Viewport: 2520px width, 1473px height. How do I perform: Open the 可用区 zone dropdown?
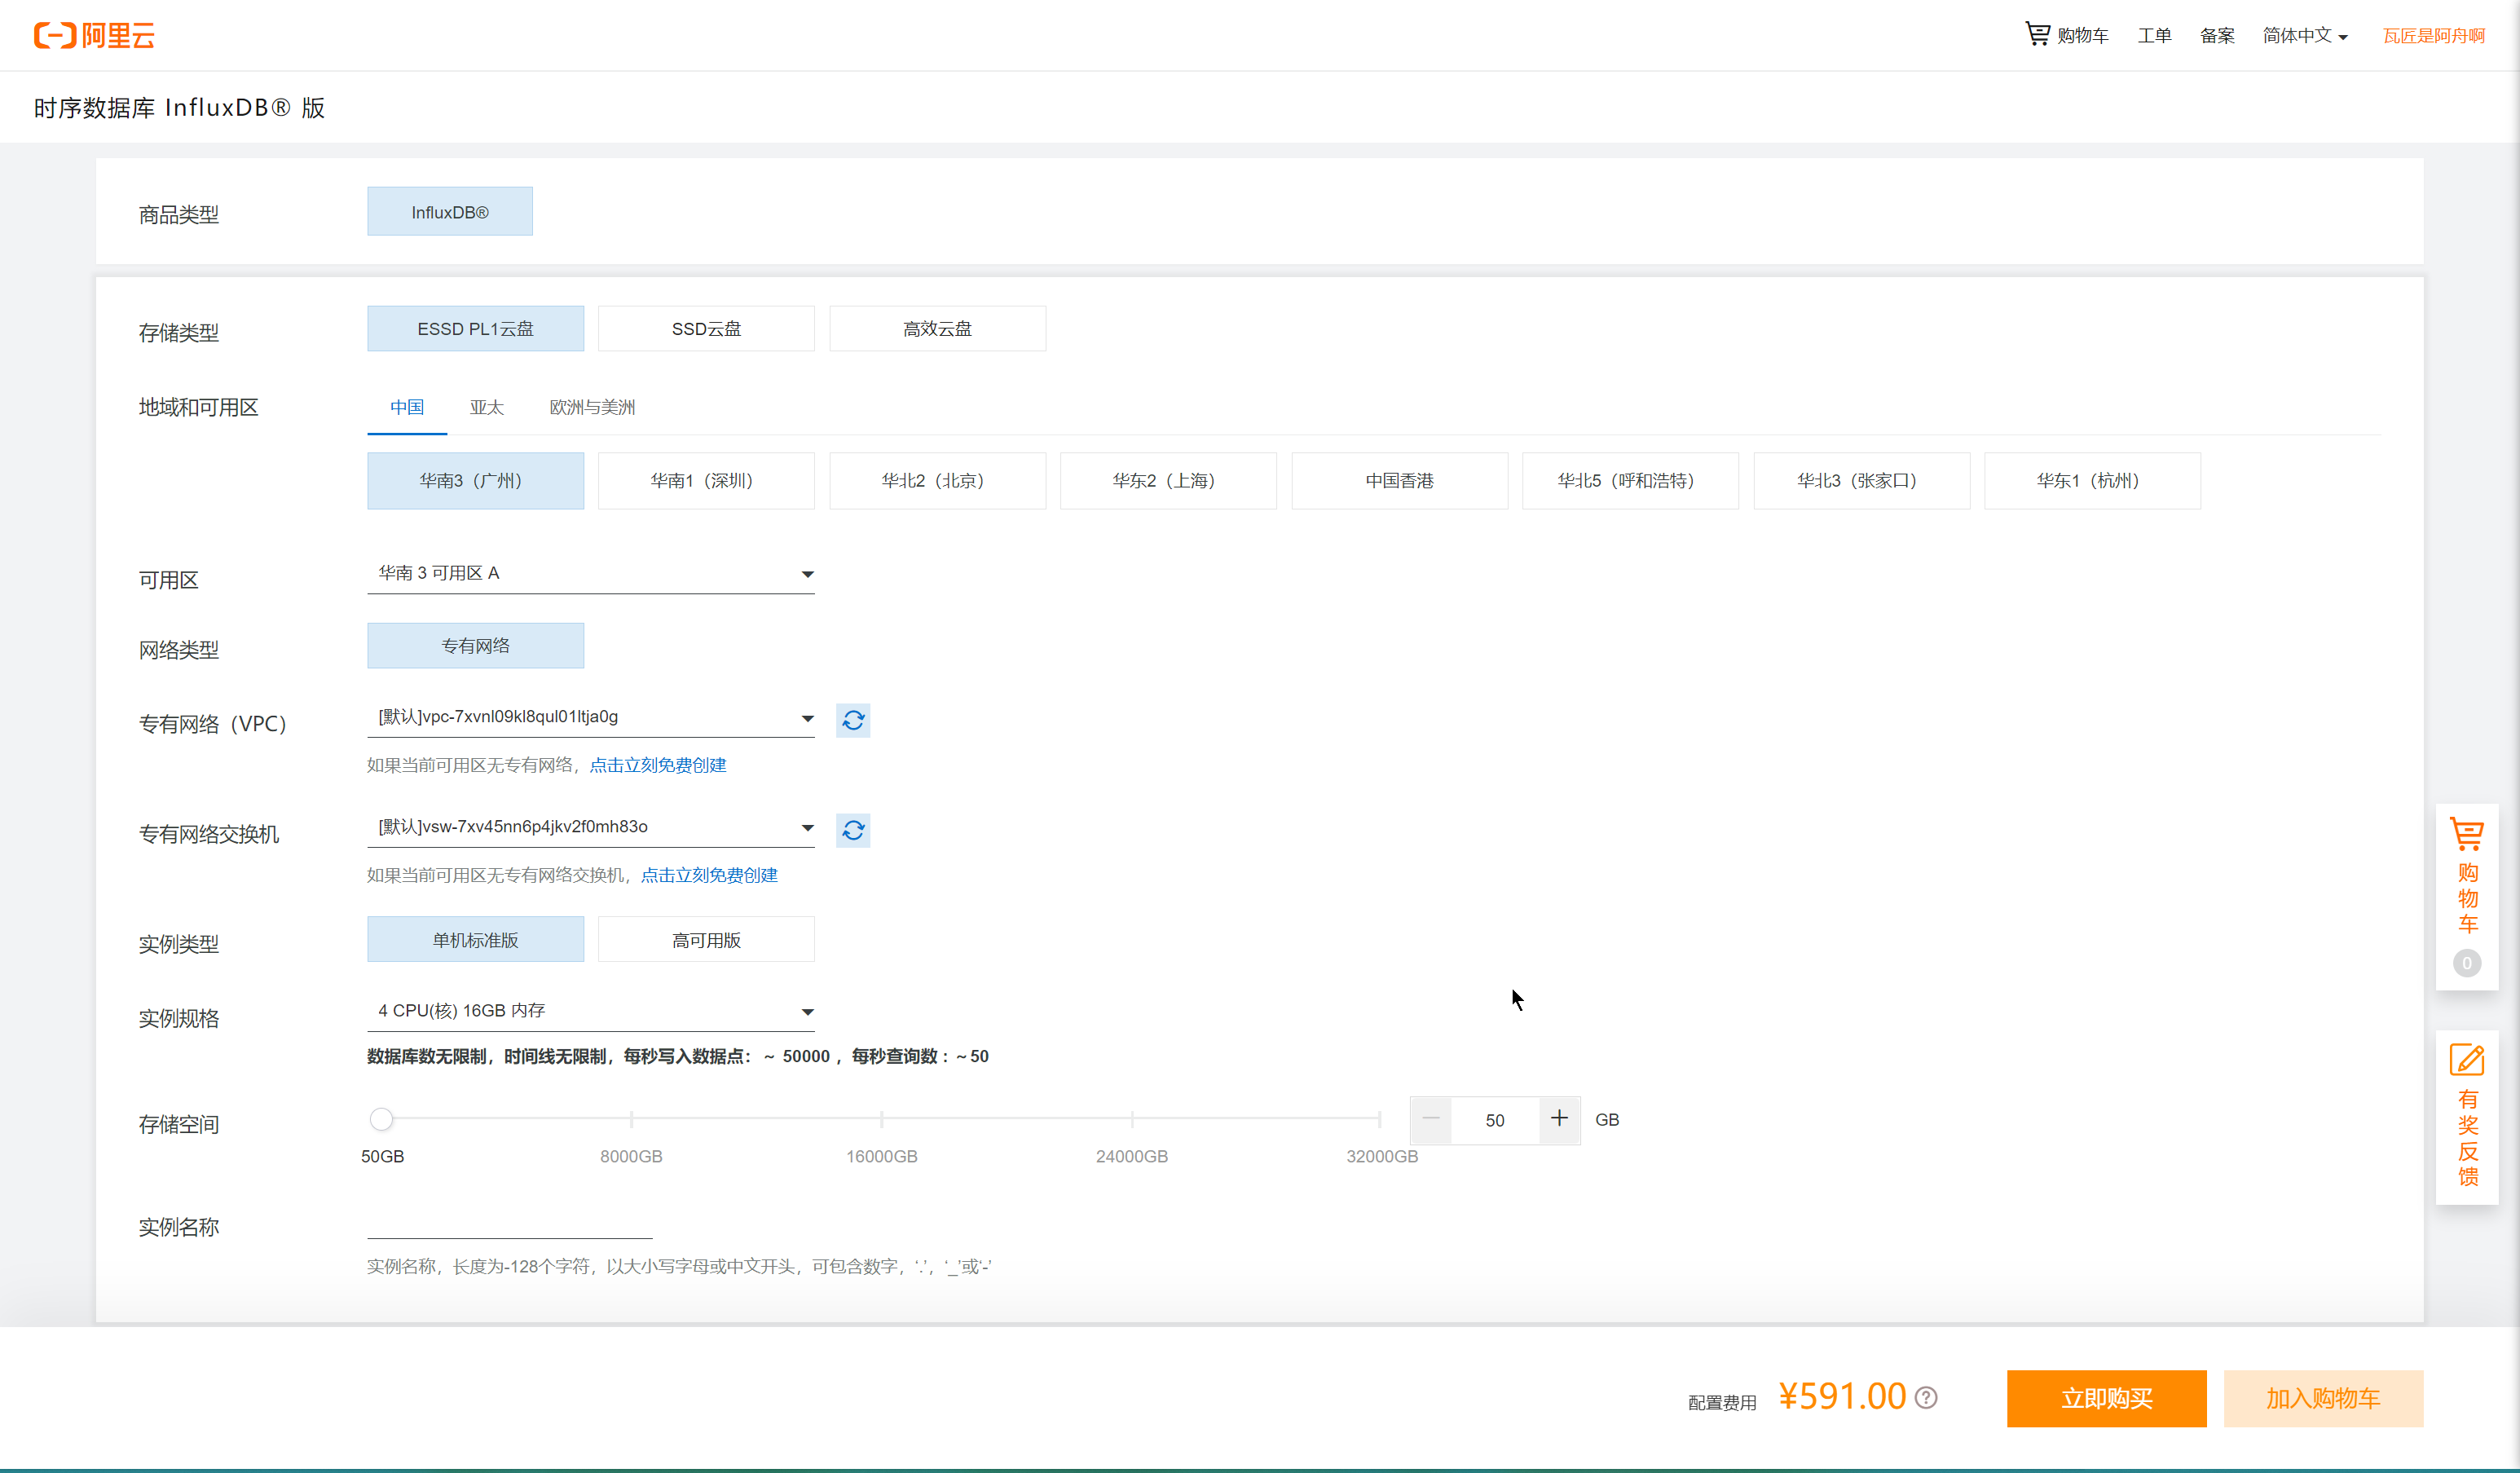click(591, 574)
